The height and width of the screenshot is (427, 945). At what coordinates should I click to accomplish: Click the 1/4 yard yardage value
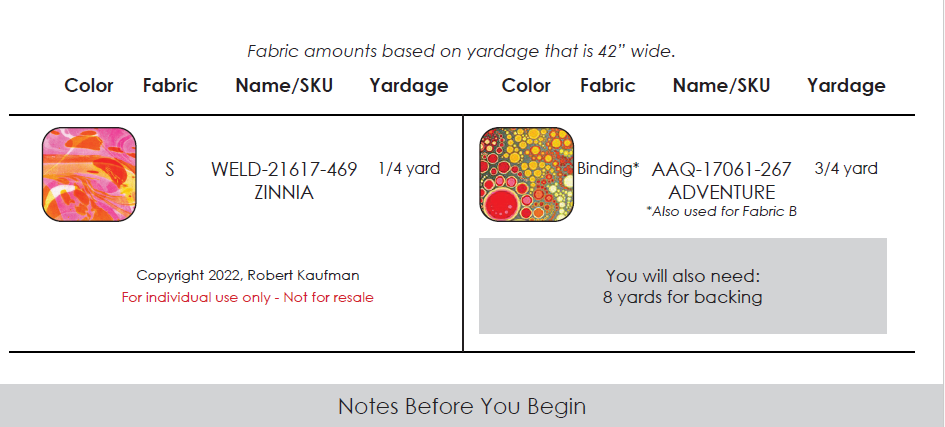point(409,169)
